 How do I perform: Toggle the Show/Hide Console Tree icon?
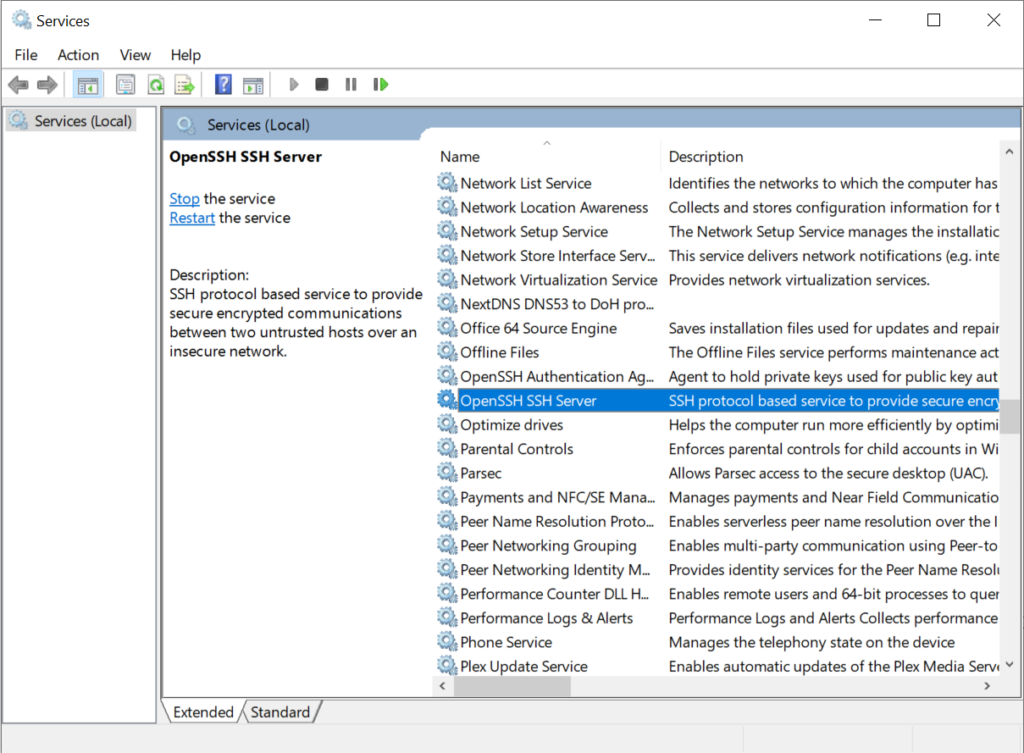tap(88, 84)
